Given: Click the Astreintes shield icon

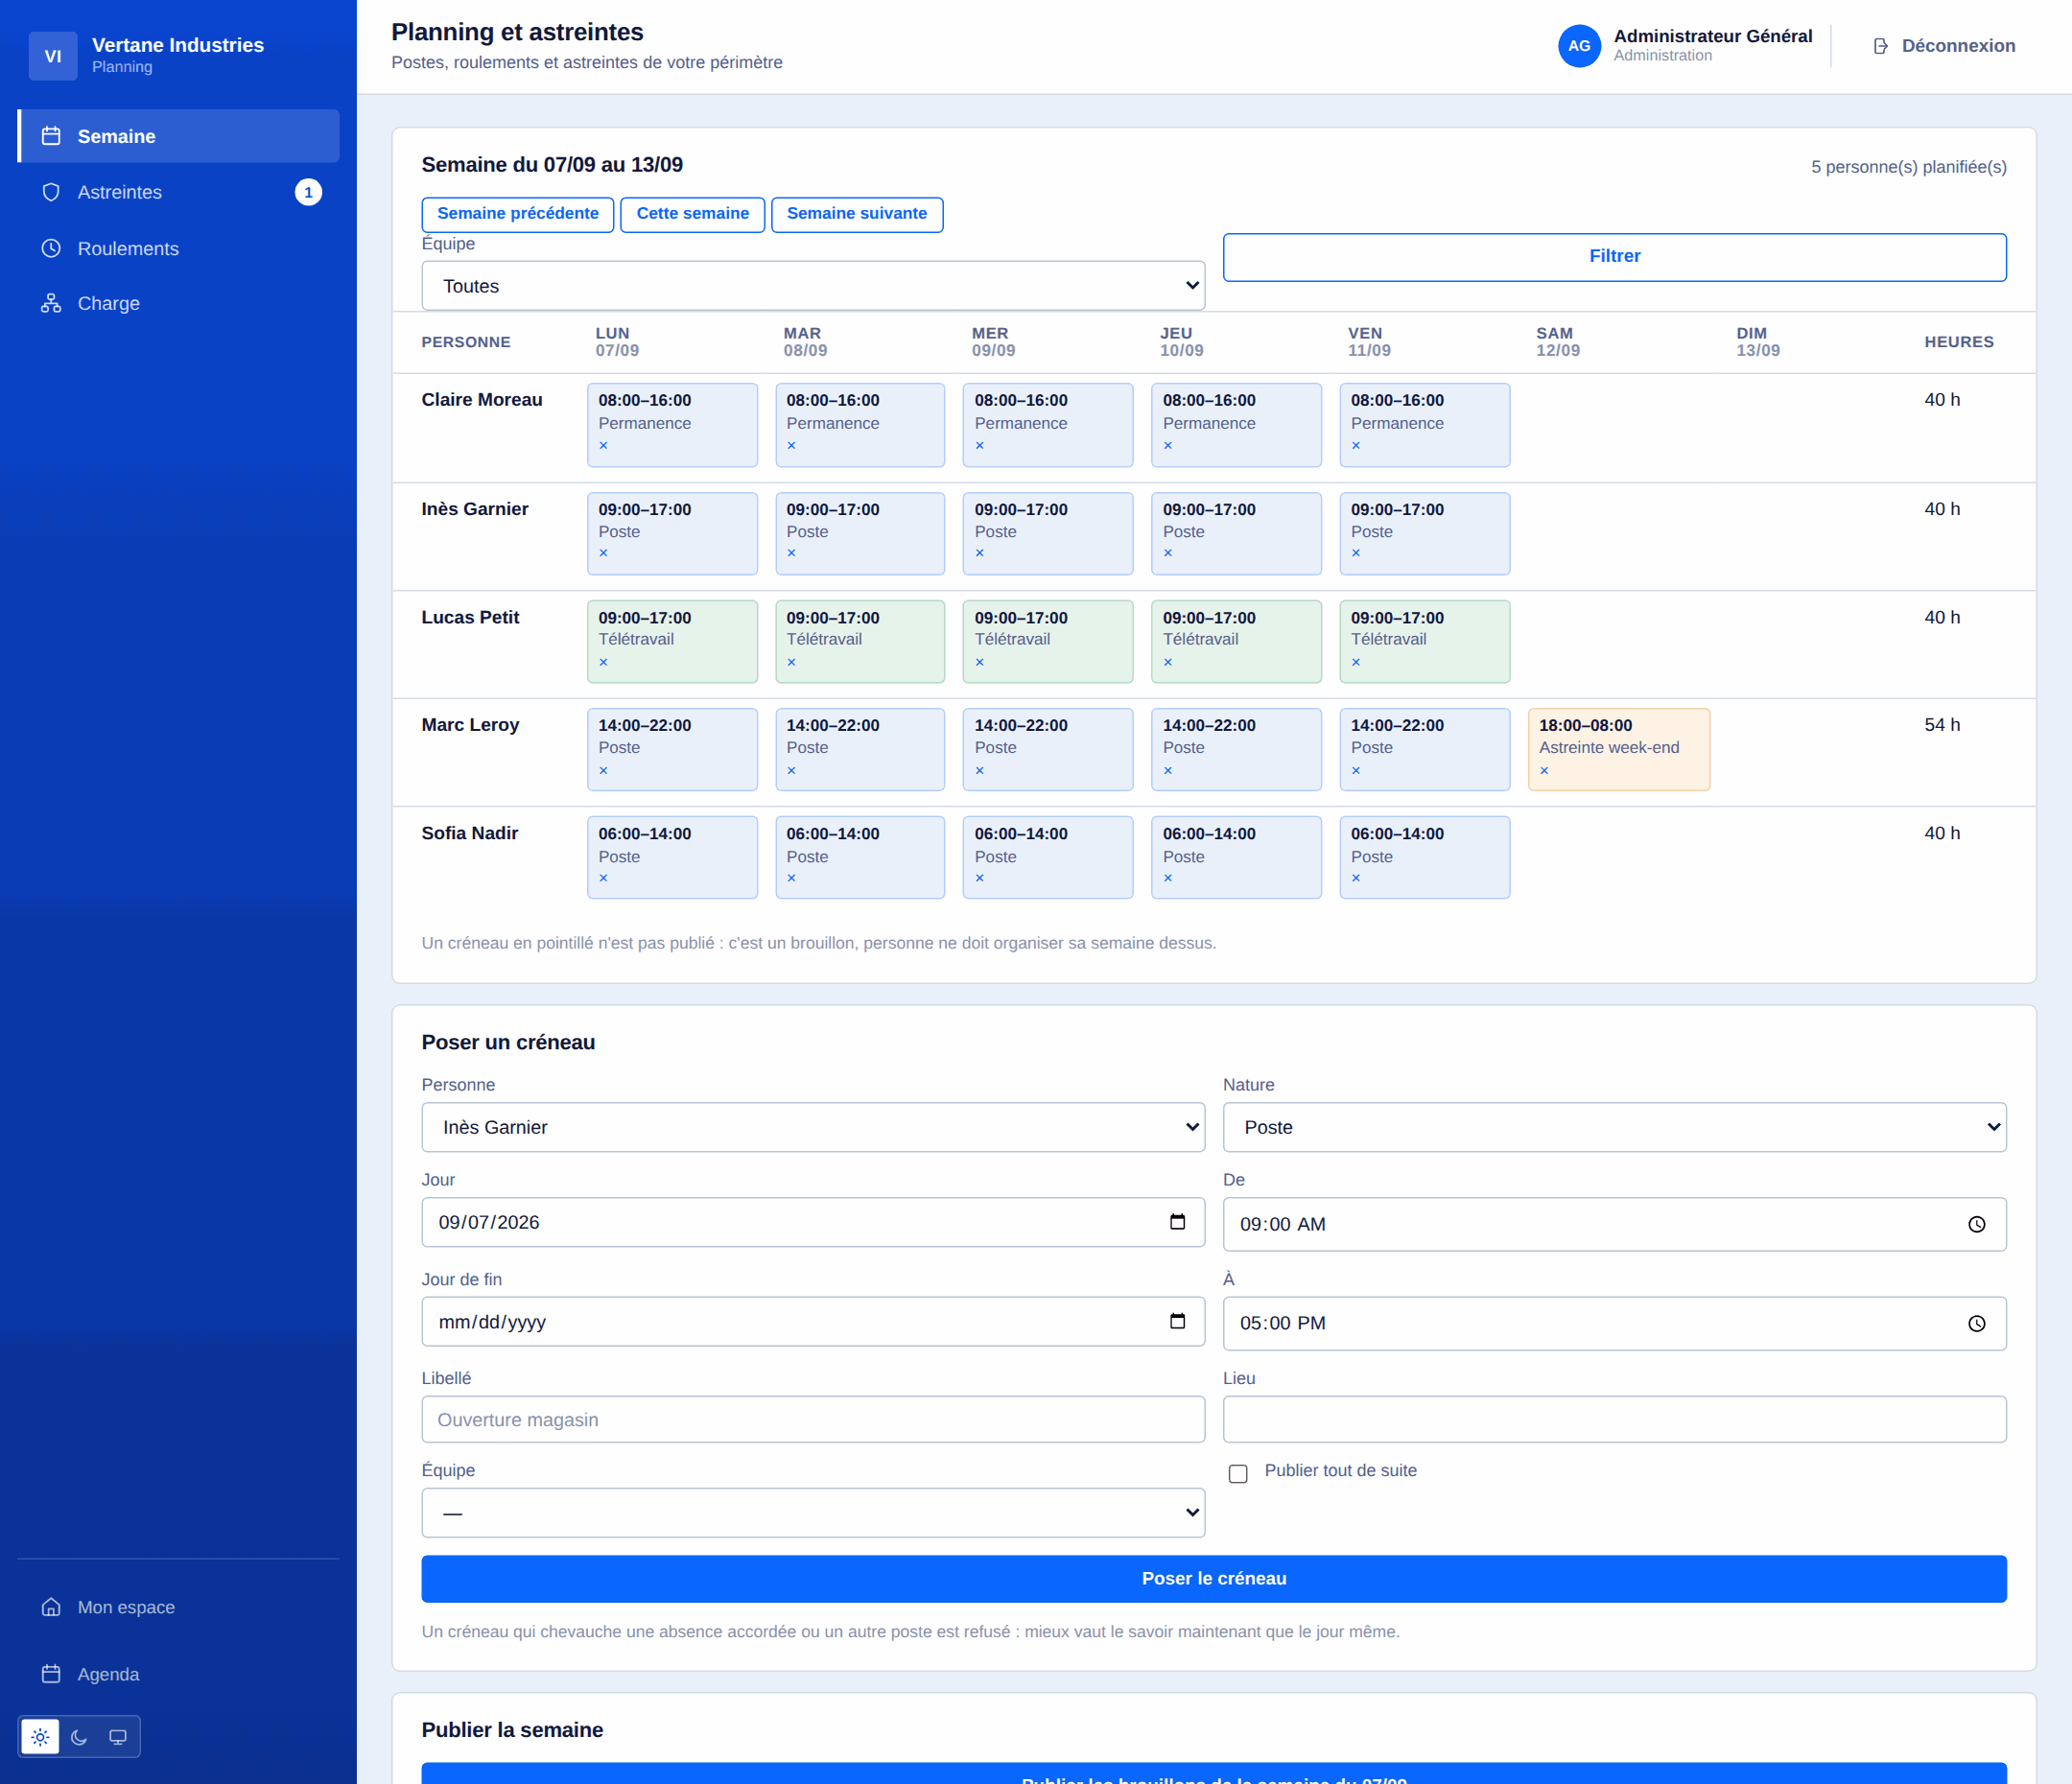Looking at the screenshot, I should point(51,192).
